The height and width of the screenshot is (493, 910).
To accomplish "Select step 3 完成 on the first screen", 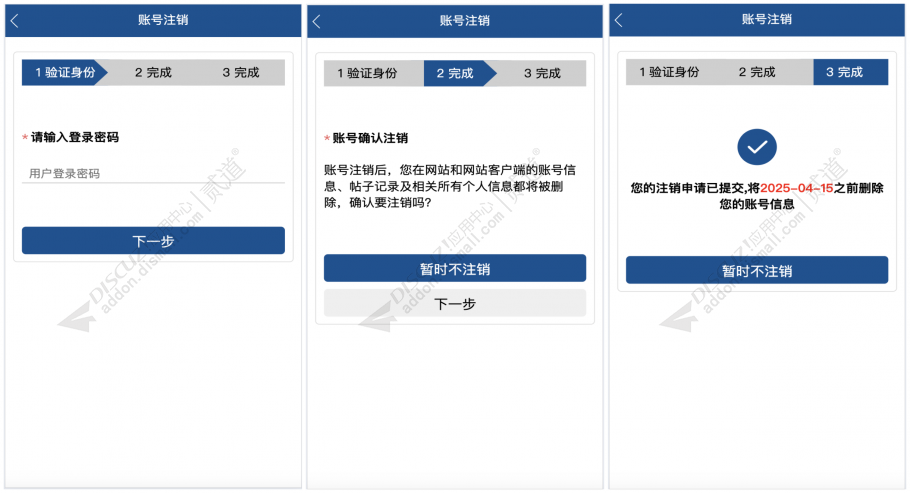I will coord(241,73).
